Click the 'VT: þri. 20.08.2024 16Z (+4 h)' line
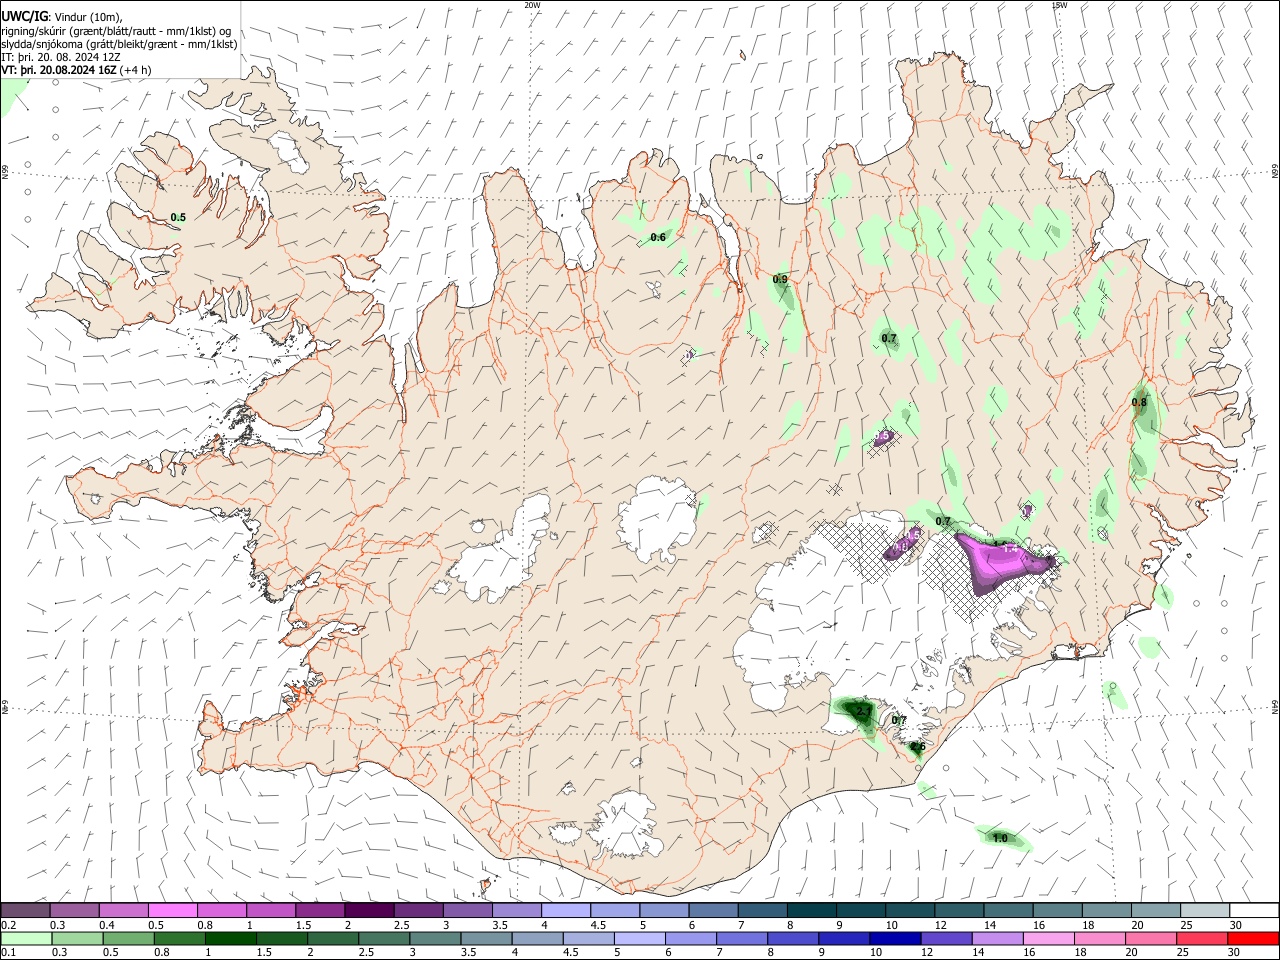 (x=77, y=70)
